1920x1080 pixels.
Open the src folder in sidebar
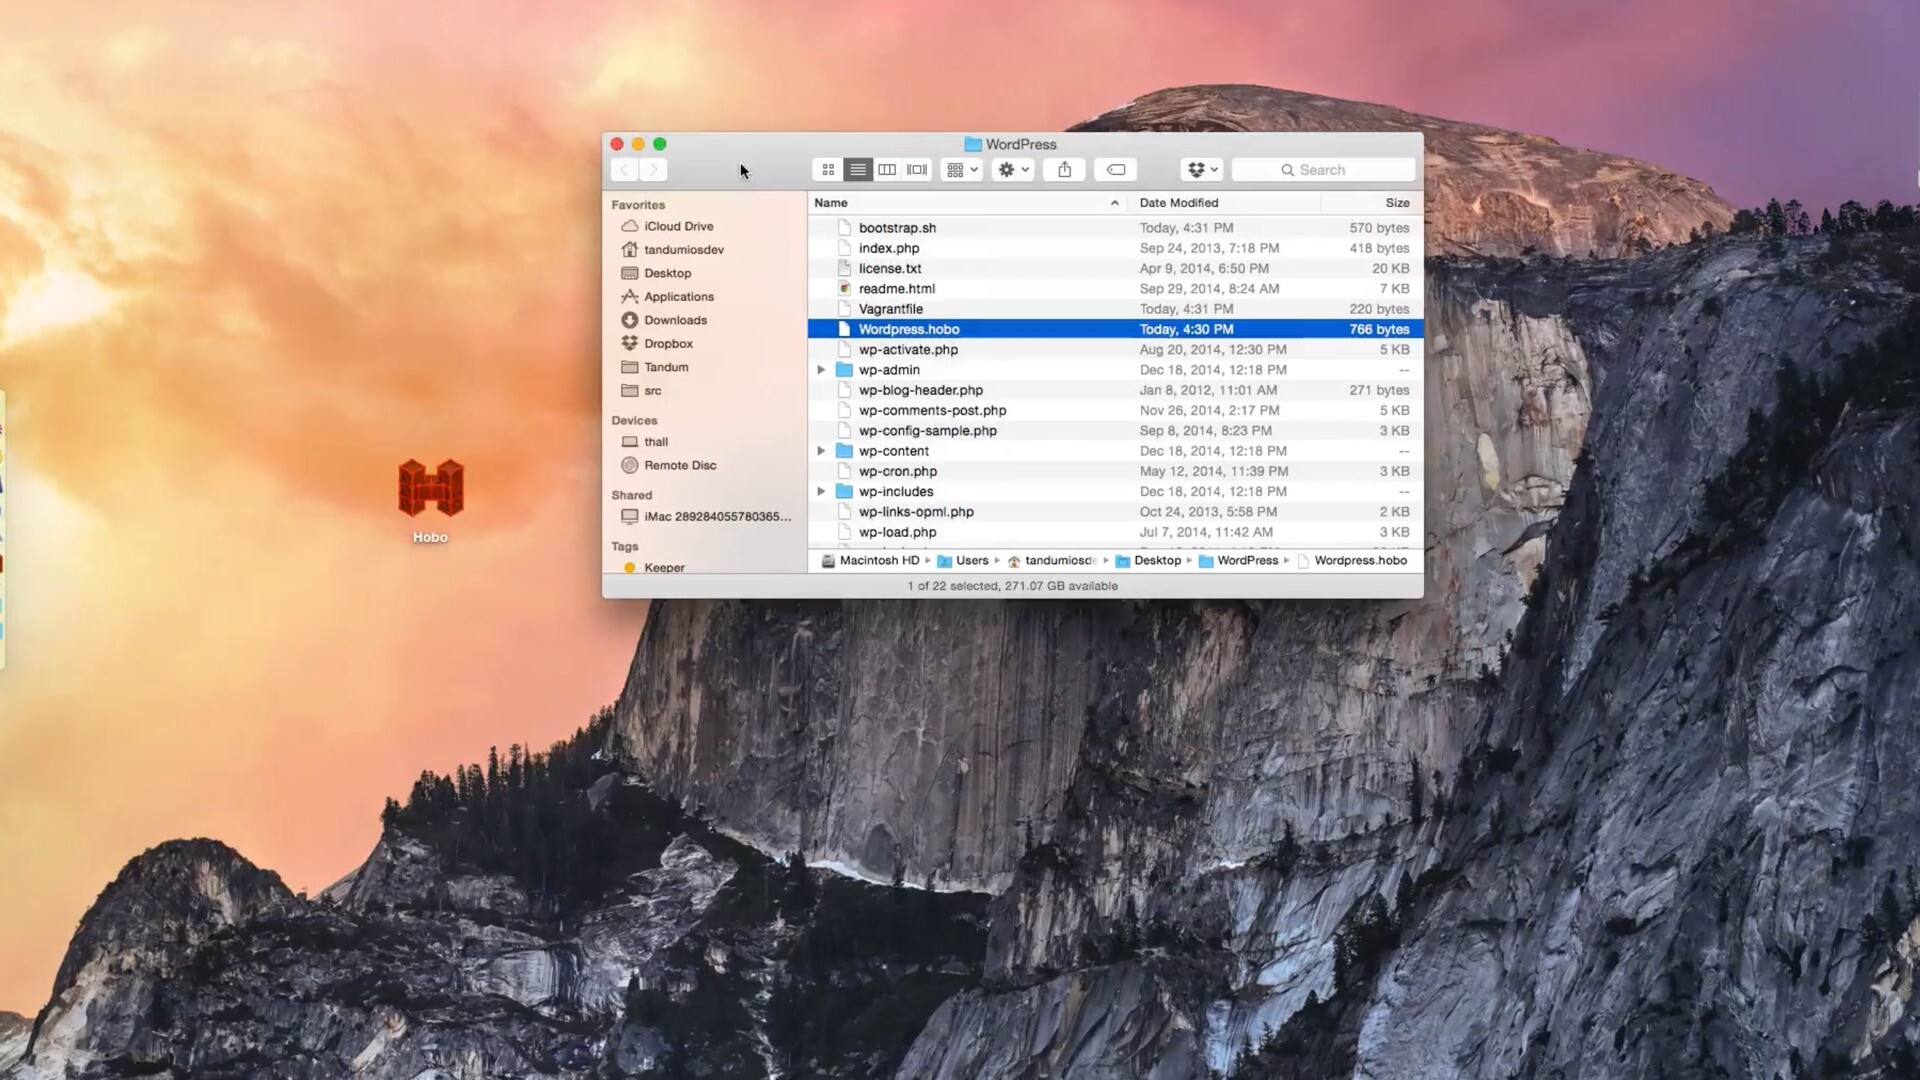pos(641,391)
